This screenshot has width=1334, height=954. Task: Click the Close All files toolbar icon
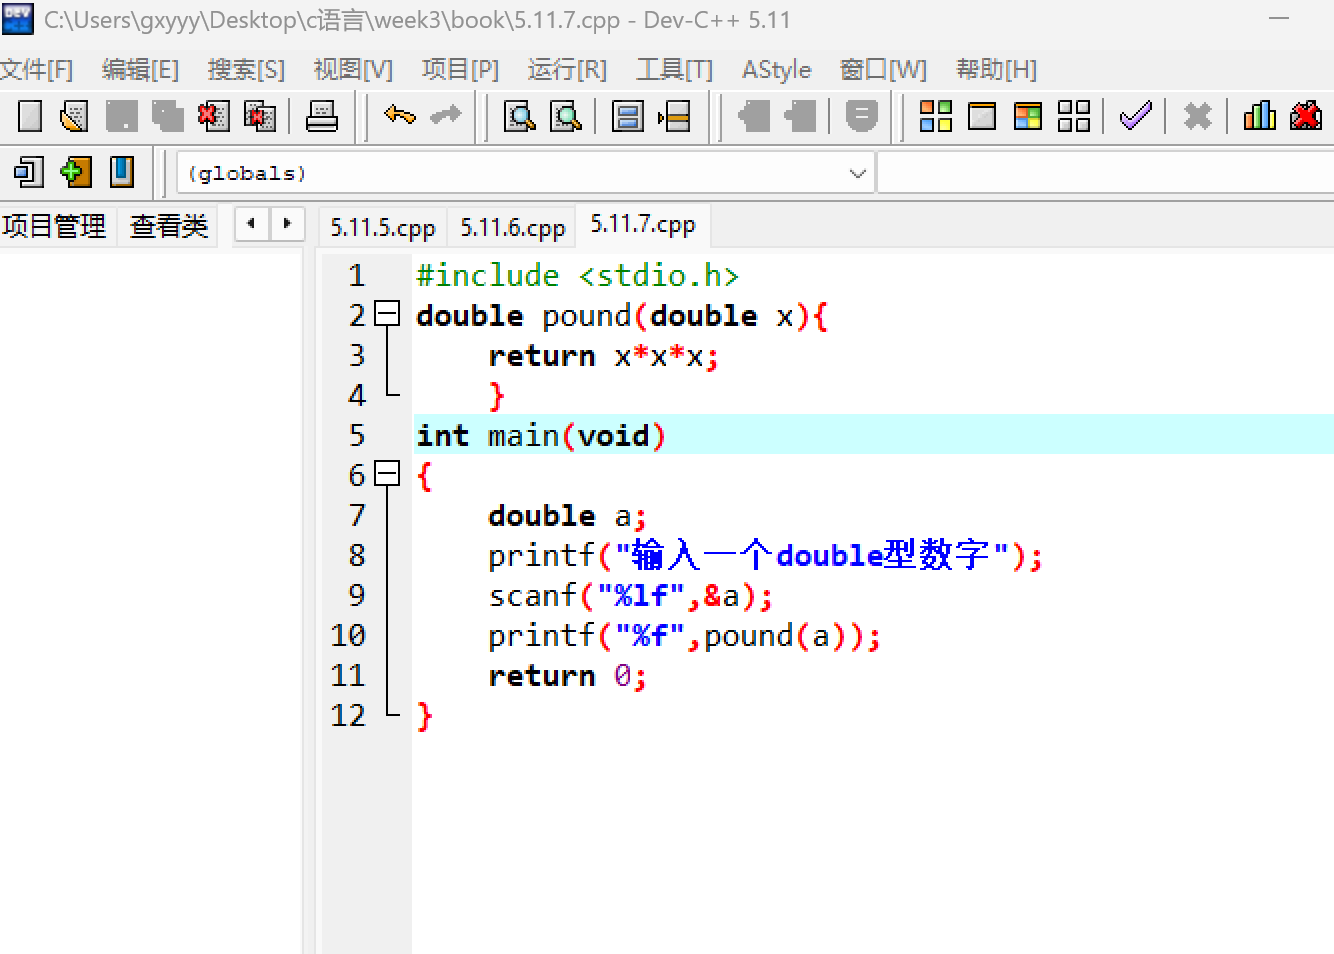259,117
